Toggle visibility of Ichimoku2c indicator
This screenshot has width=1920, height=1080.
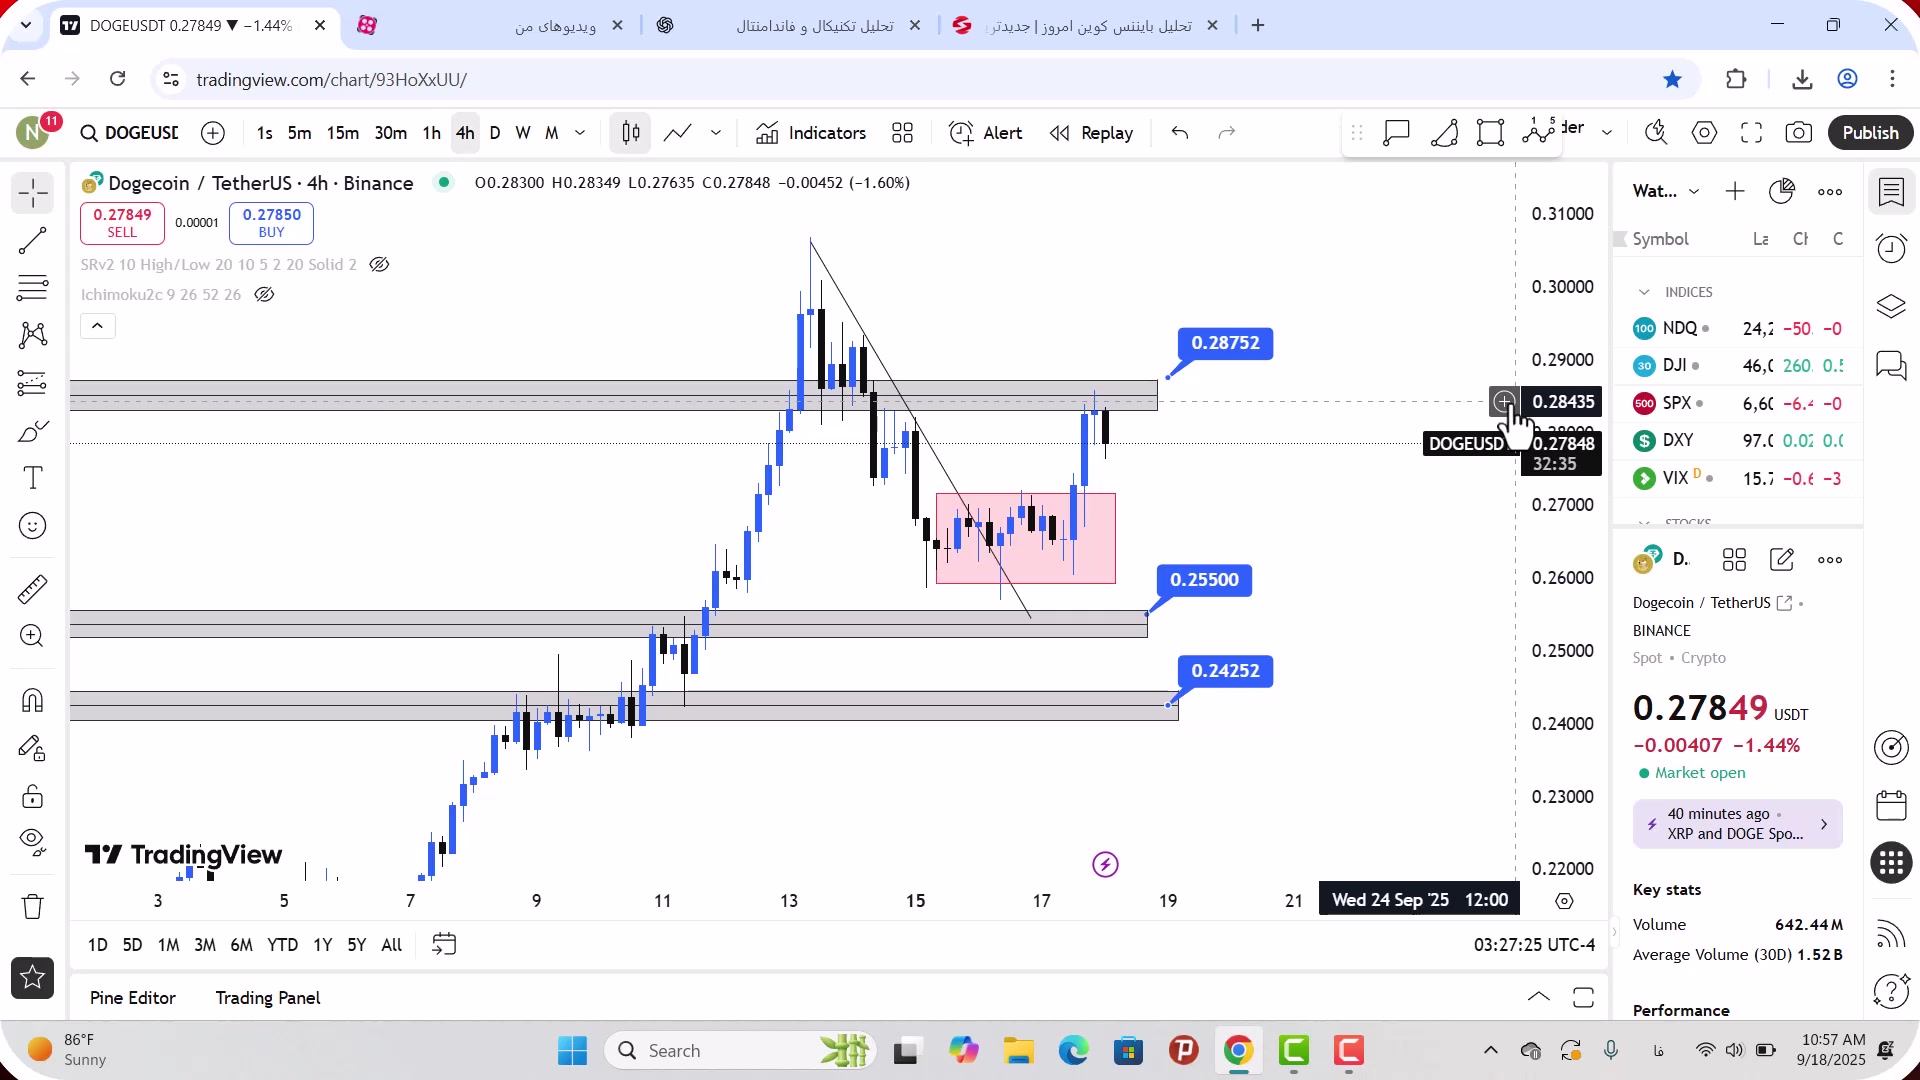[264, 294]
